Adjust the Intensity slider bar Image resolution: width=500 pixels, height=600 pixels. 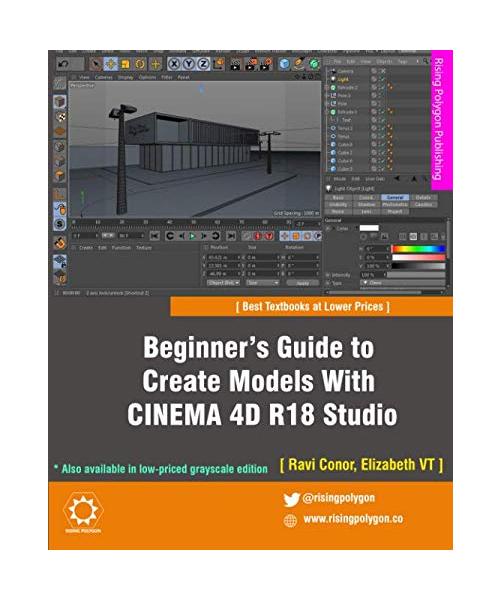click(x=417, y=275)
